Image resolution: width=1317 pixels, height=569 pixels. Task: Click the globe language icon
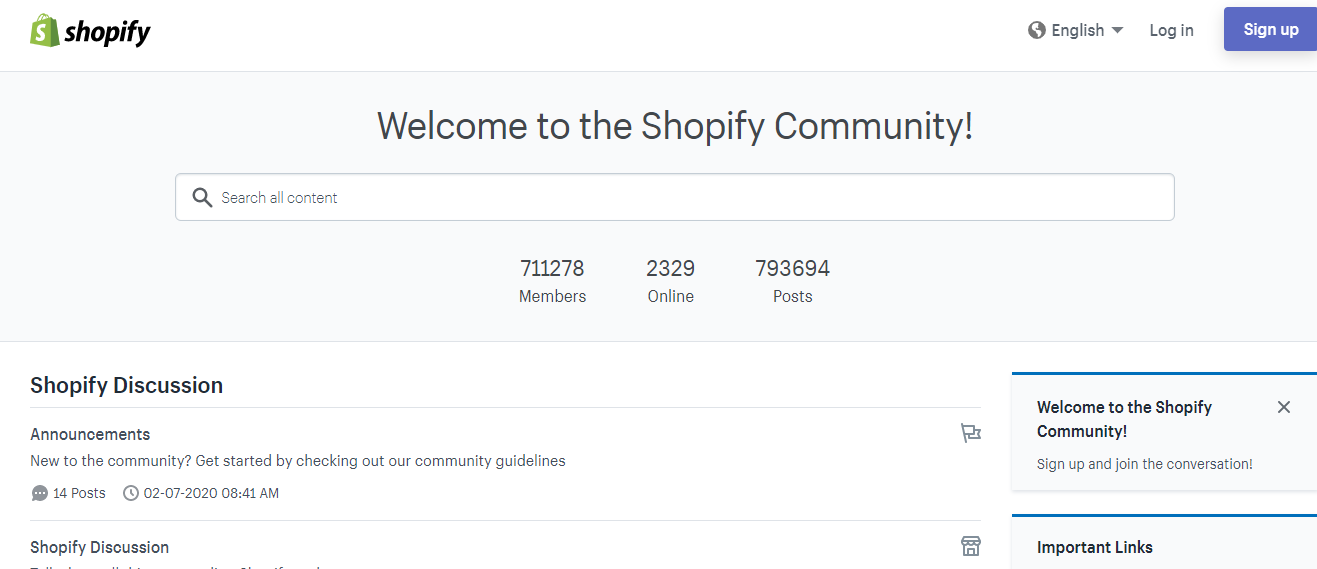point(1037,30)
